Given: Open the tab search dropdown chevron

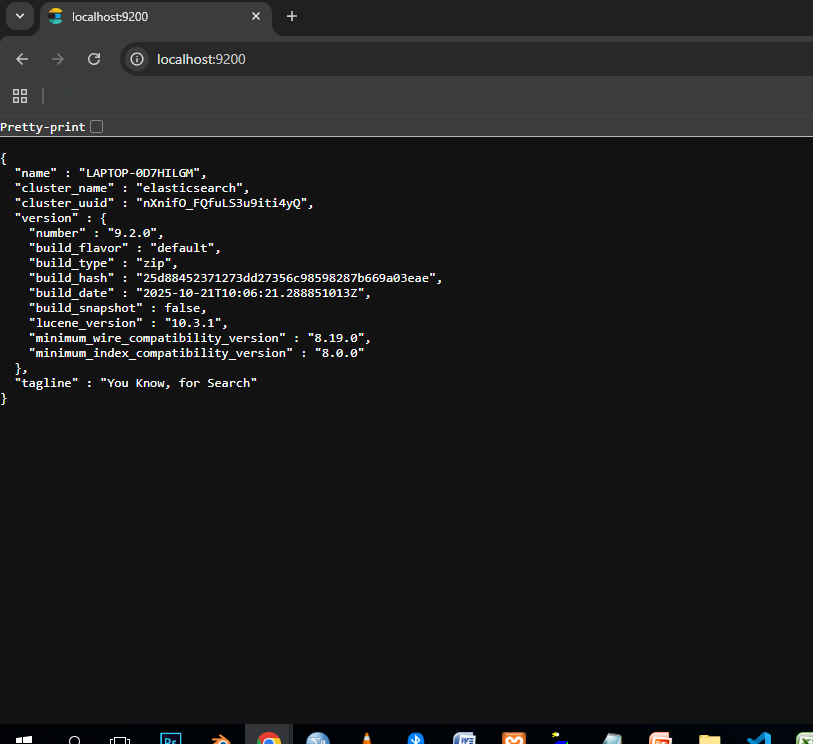Looking at the screenshot, I should [x=20, y=16].
